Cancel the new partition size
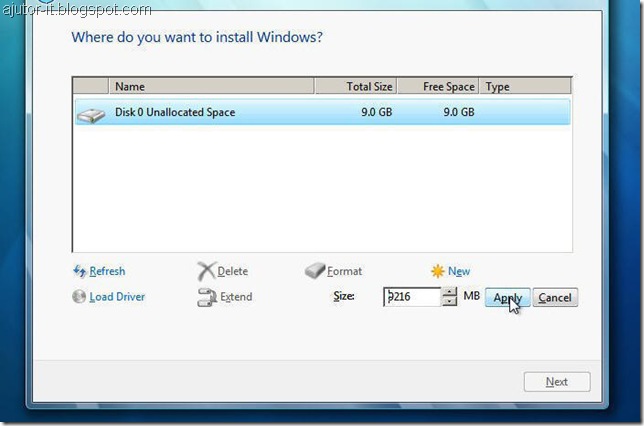Viewport: 644px width, 426px height. click(x=555, y=297)
